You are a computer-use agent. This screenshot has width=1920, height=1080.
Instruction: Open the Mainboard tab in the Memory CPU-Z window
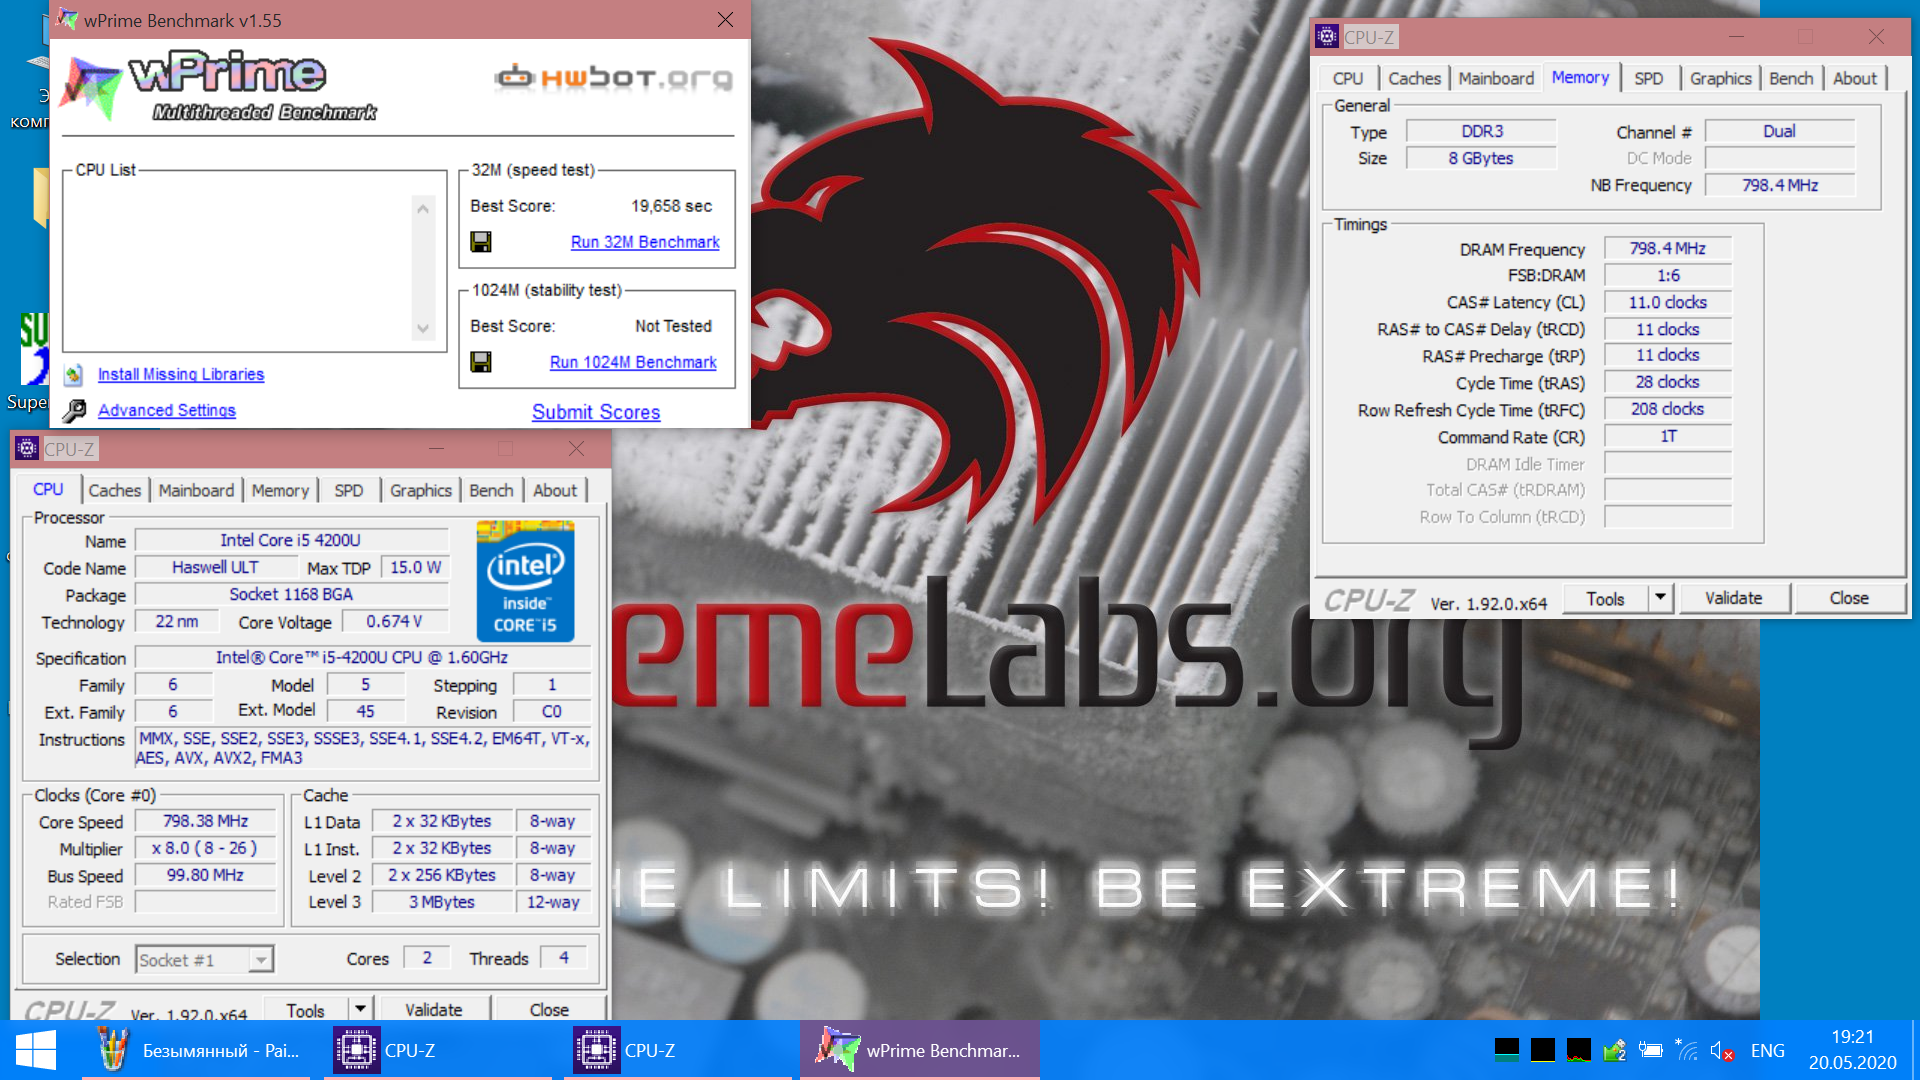click(x=1496, y=78)
